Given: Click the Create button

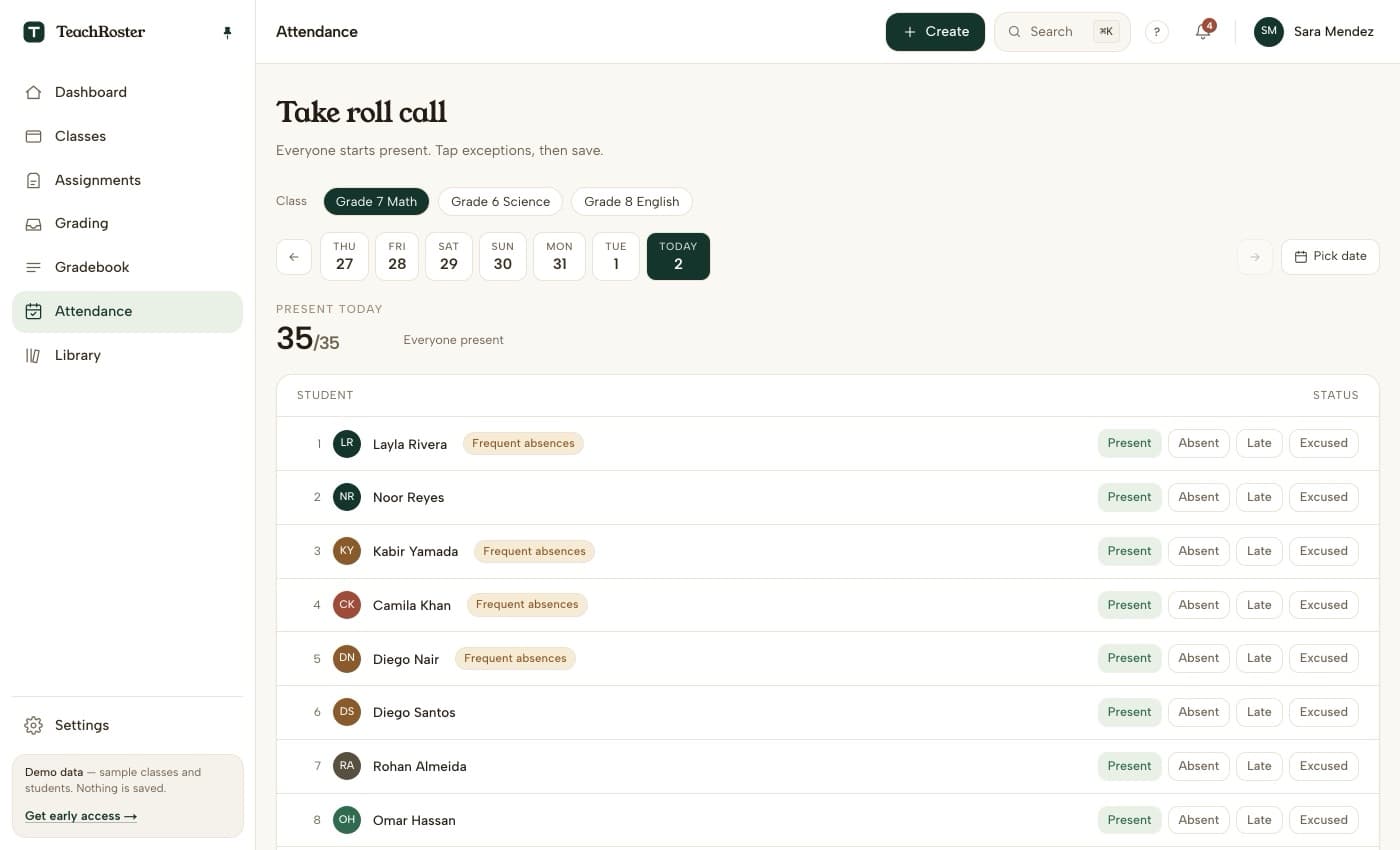Looking at the screenshot, I should [x=935, y=32].
